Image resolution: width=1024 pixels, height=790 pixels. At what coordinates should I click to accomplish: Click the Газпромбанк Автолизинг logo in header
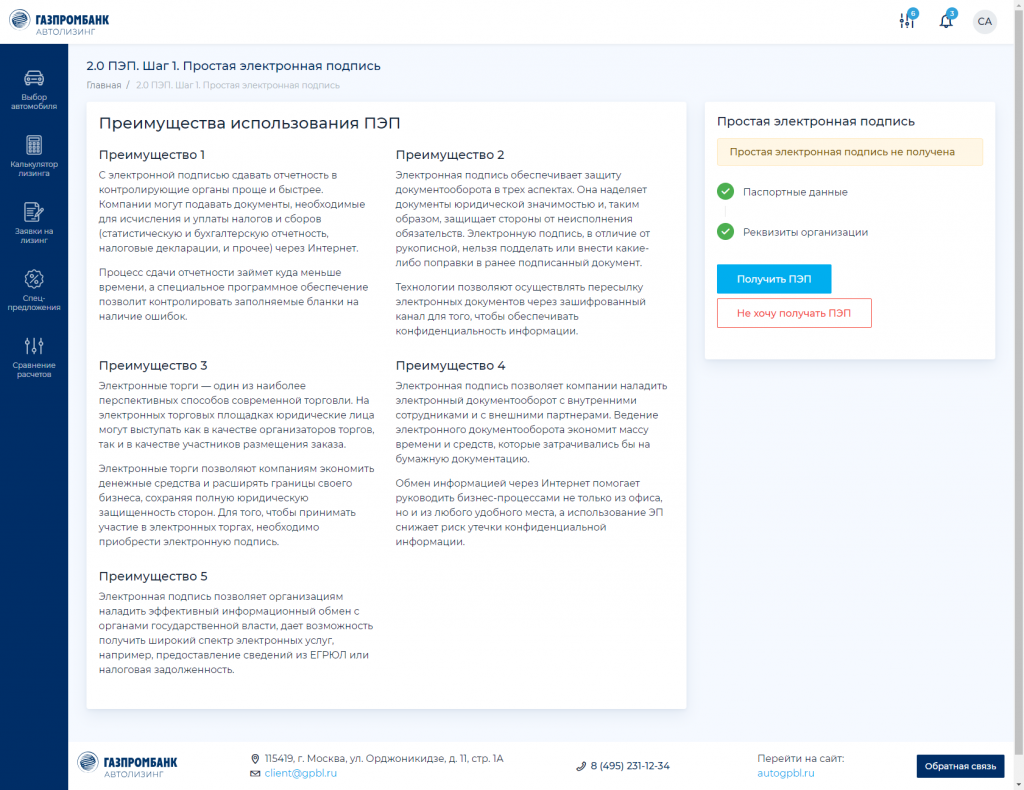[x=59, y=22]
